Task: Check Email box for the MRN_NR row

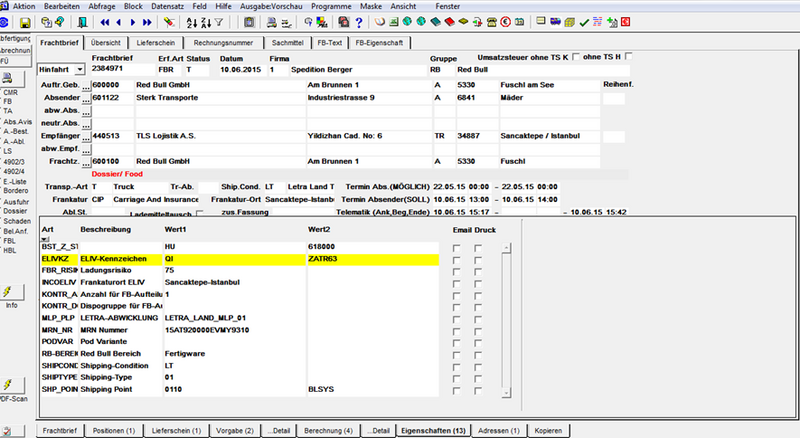Action: [x=456, y=331]
